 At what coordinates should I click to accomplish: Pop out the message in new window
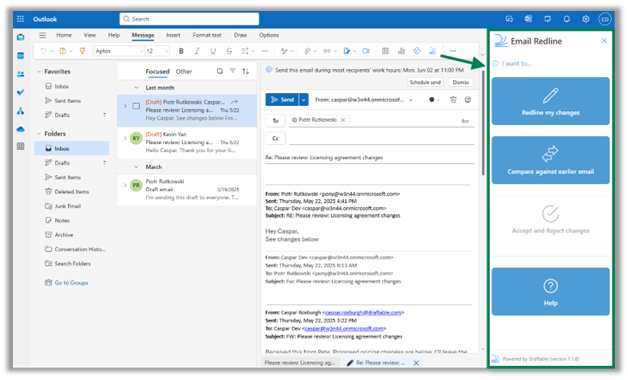coord(468,100)
